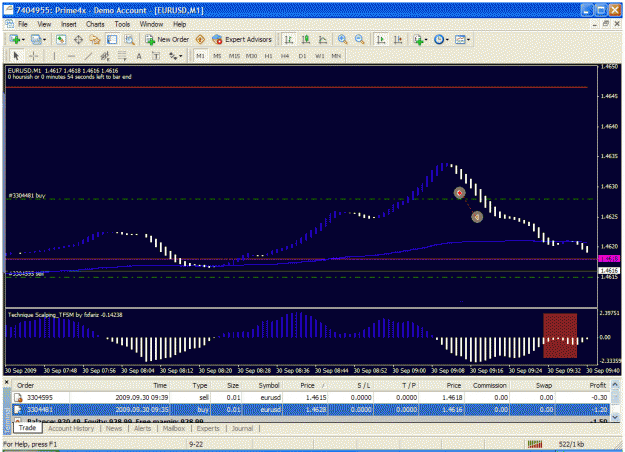Switch to MN timeframe
The height and width of the screenshot is (452, 625).
pyautogui.click(x=336, y=56)
